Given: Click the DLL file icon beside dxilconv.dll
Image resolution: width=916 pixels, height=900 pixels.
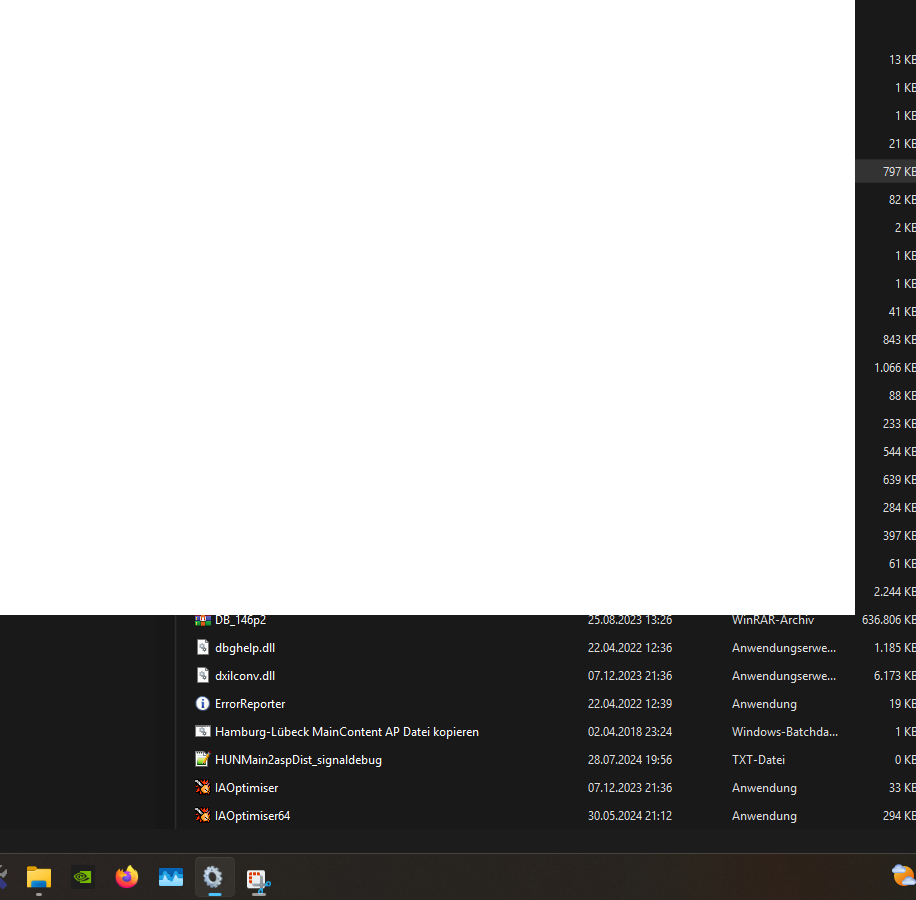Looking at the screenshot, I should point(203,676).
